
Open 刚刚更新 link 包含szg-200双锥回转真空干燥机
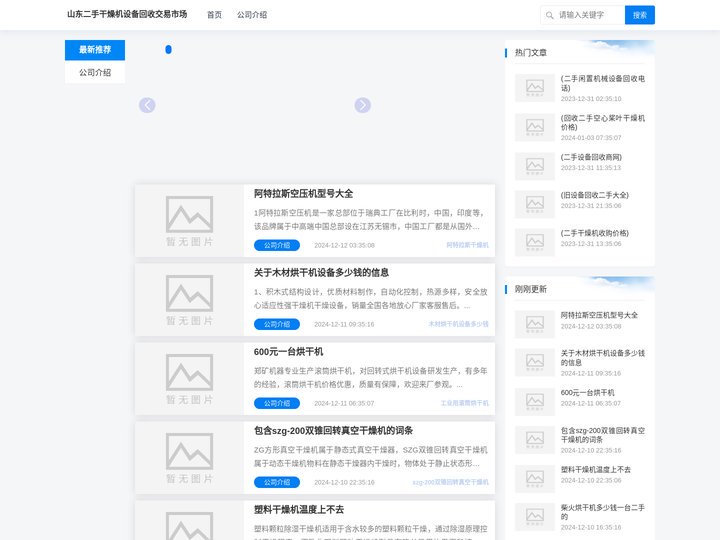point(602,435)
